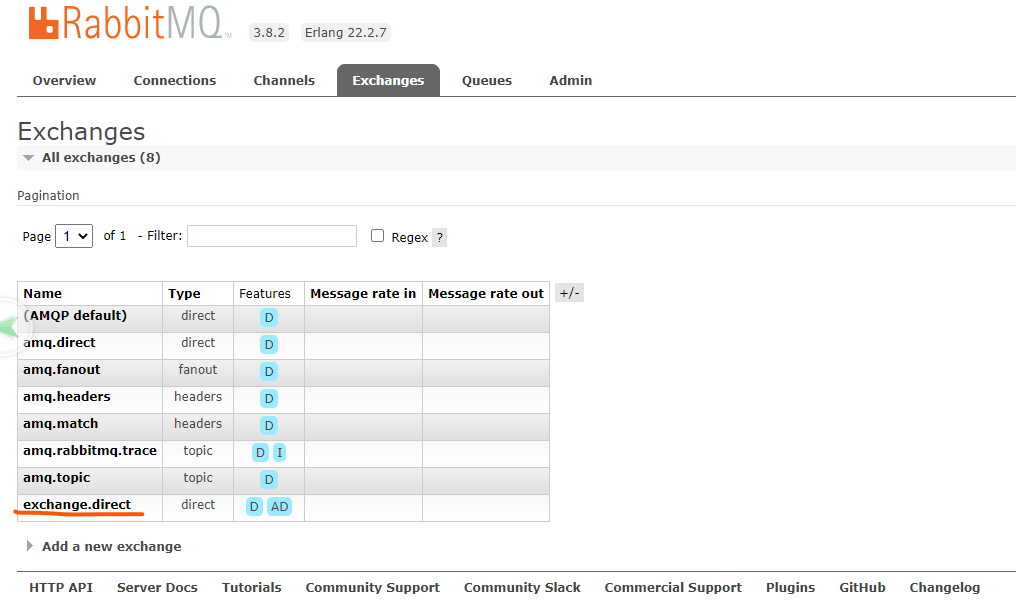Click the D feature badge for amq.direct
The width and height of the screenshot is (1016, 615).
[x=268, y=345]
